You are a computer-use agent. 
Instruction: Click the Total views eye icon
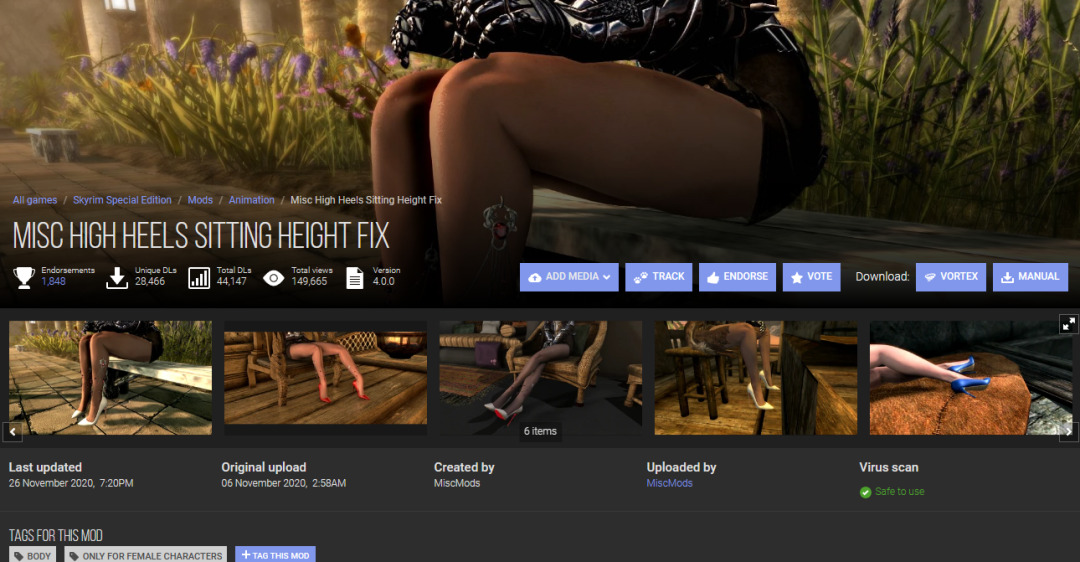[273, 278]
